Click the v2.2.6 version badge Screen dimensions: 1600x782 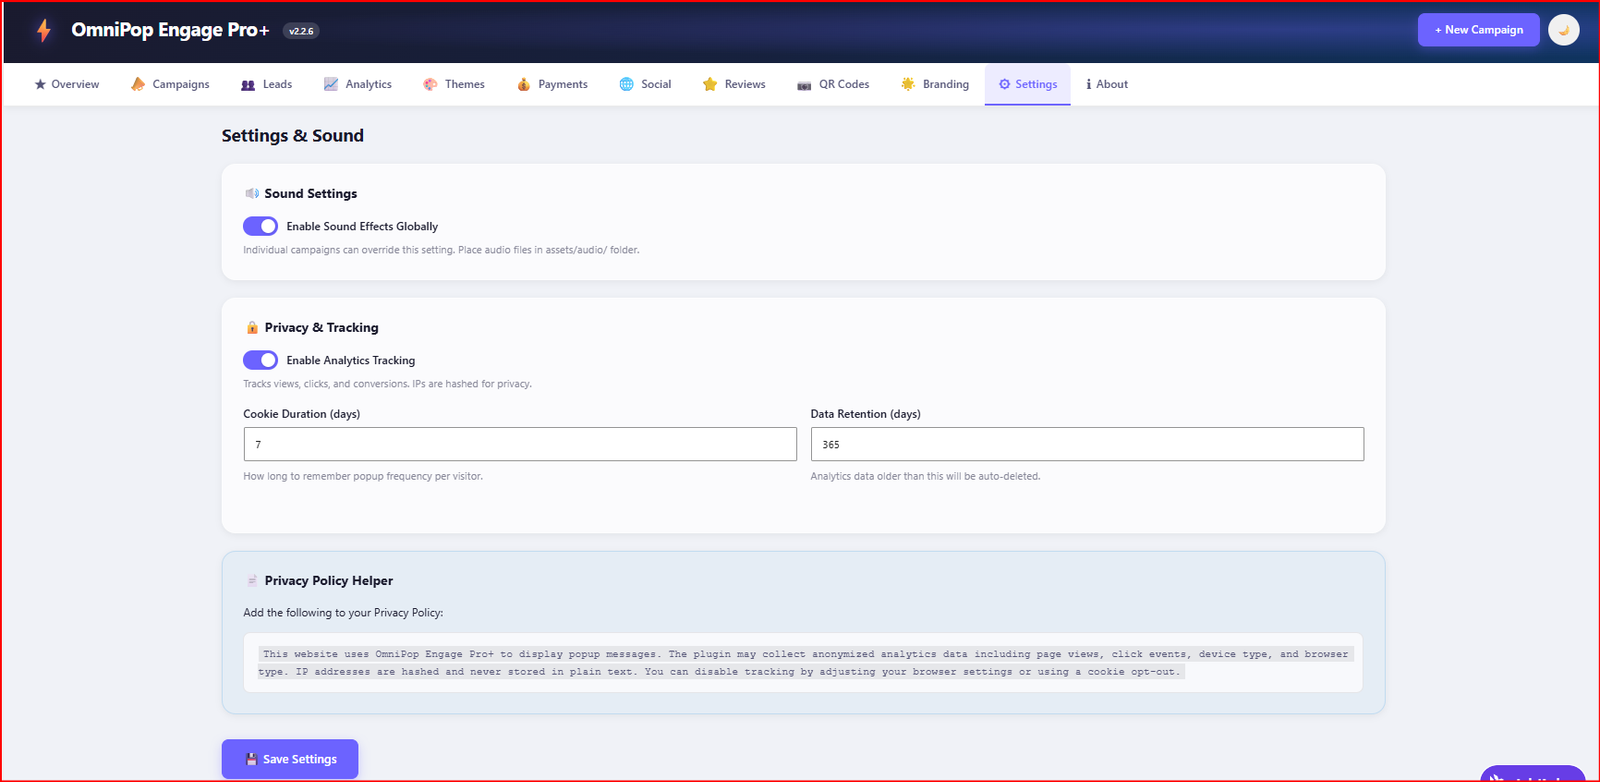pos(301,31)
